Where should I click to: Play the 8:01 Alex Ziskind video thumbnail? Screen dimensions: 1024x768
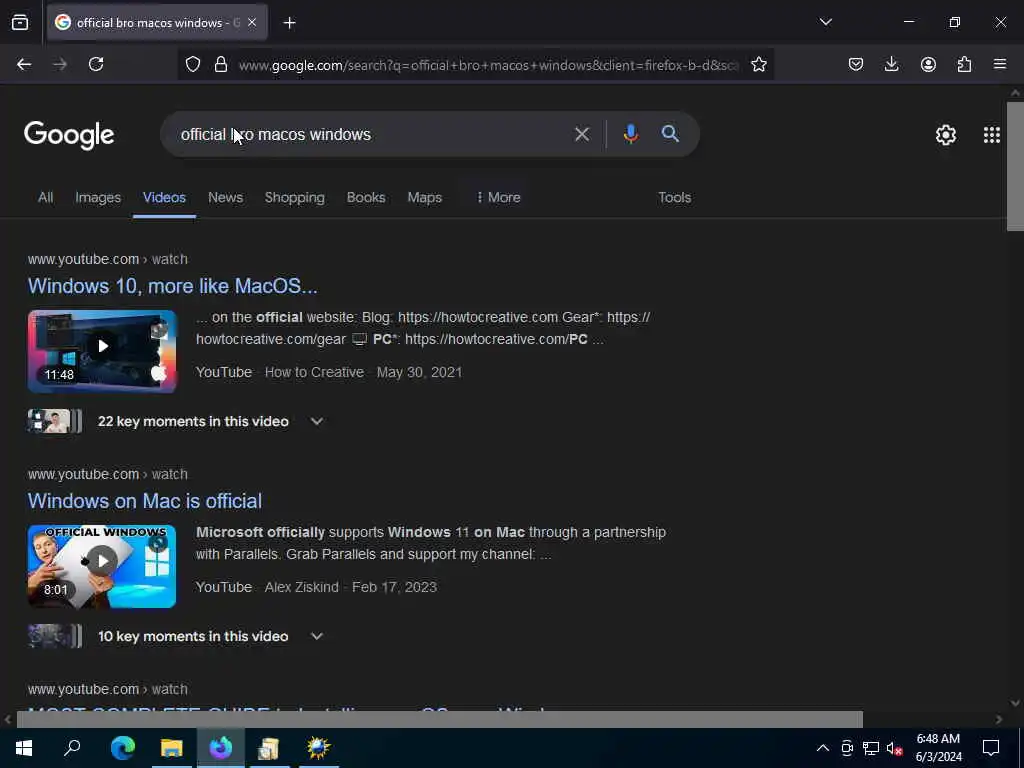click(102, 566)
